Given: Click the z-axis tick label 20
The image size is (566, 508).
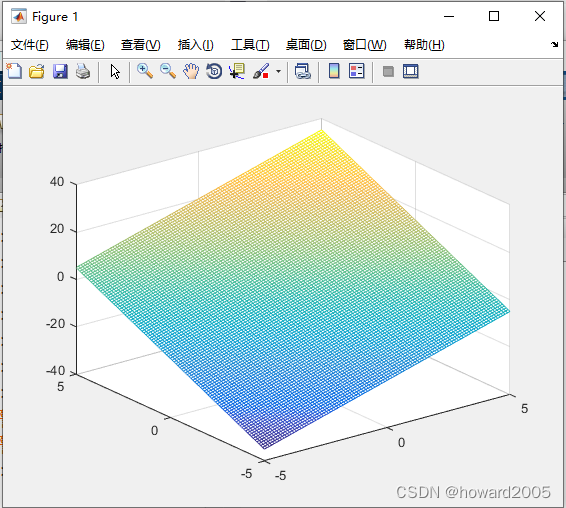Looking at the screenshot, I should pyautogui.click(x=57, y=229).
